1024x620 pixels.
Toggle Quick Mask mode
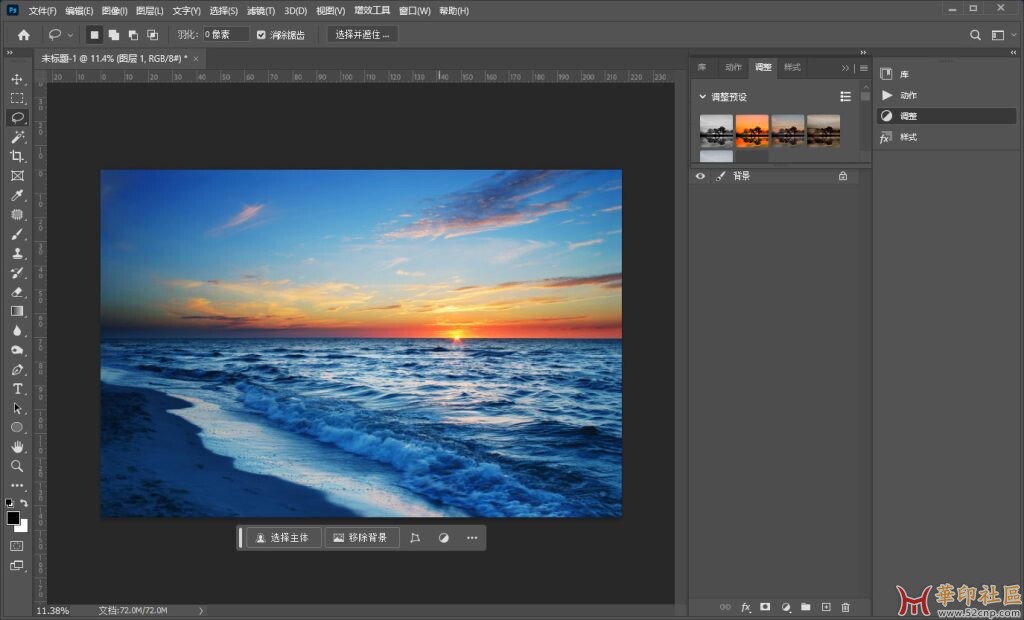[17, 546]
